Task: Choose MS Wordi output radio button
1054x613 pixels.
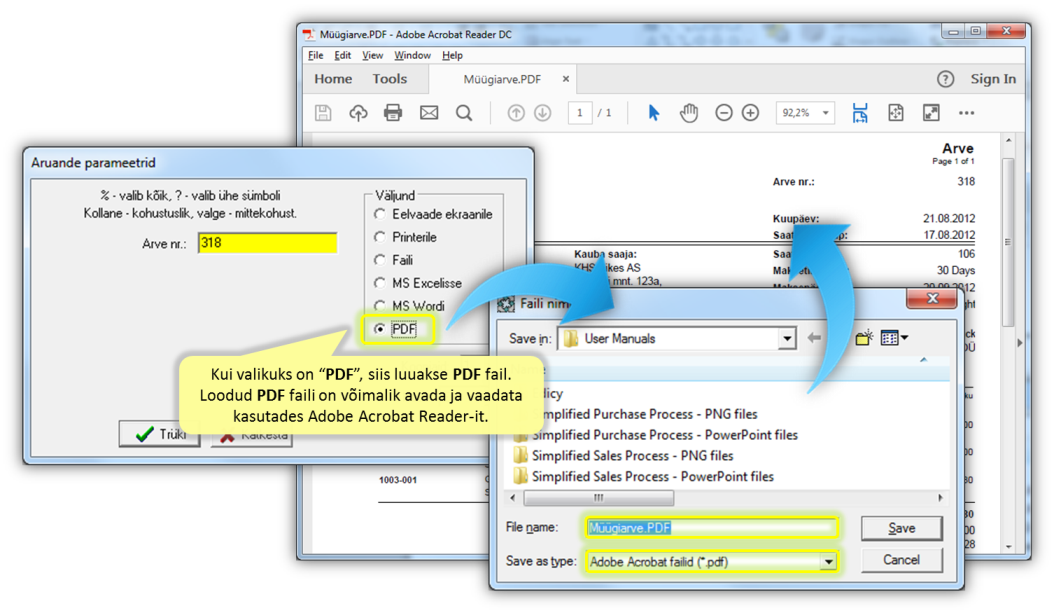Action: pyautogui.click(x=380, y=306)
